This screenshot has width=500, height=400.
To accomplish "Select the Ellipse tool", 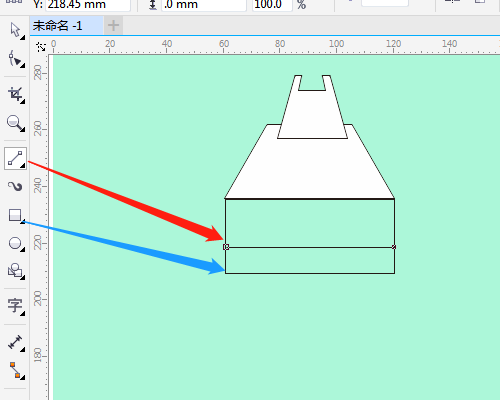I will (x=15, y=244).
